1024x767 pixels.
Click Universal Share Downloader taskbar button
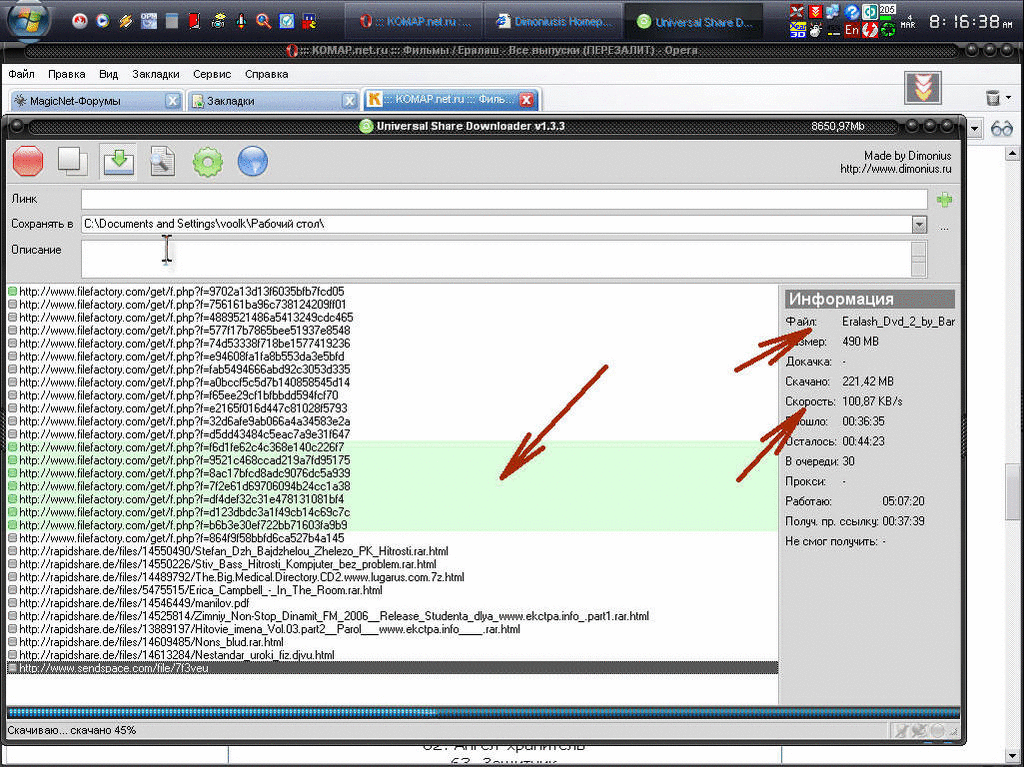point(694,22)
